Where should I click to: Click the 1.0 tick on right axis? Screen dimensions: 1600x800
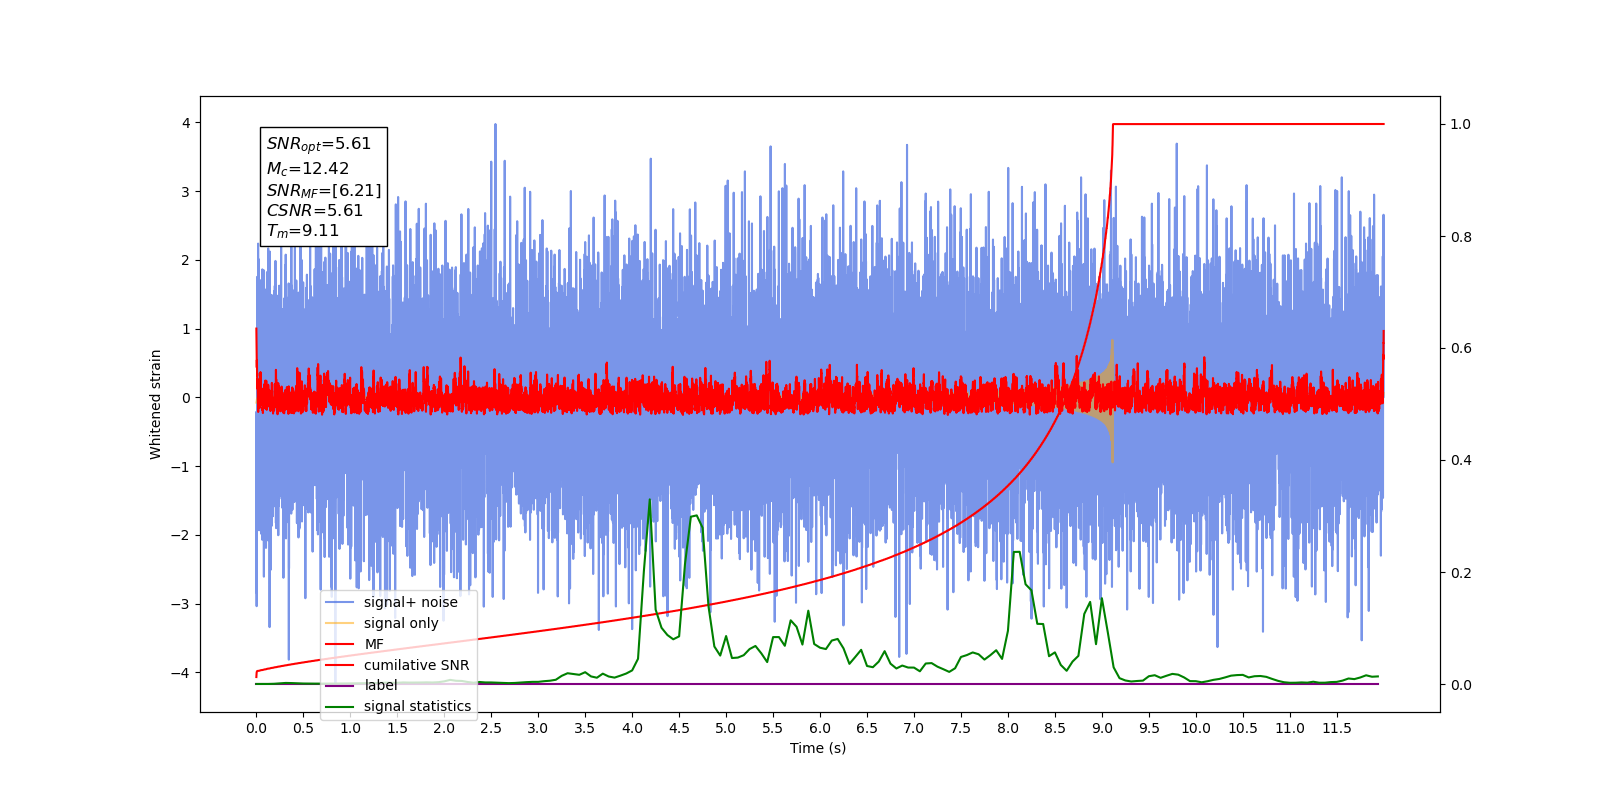tap(1461, 124)
